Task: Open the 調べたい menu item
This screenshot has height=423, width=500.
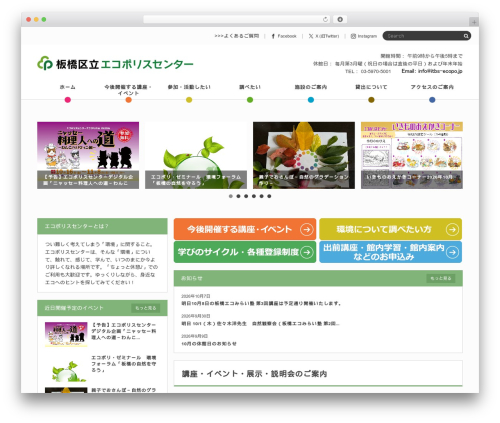Action: tap(250, 87)
